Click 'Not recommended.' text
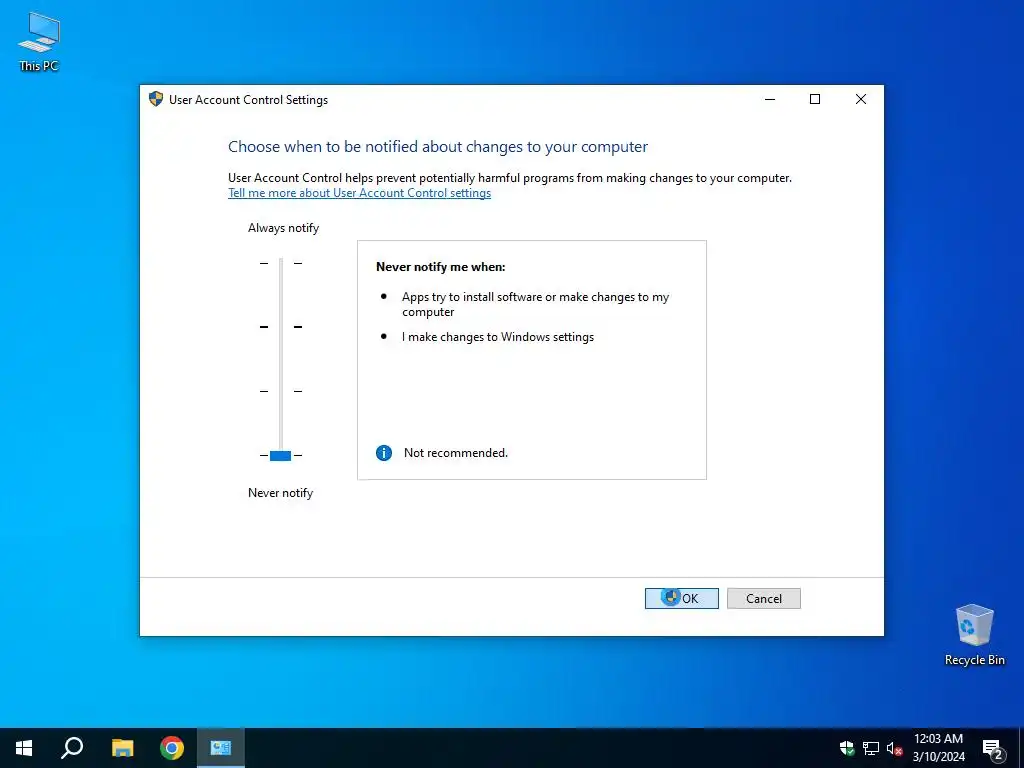1024x768 pixels. coord(456,453)
